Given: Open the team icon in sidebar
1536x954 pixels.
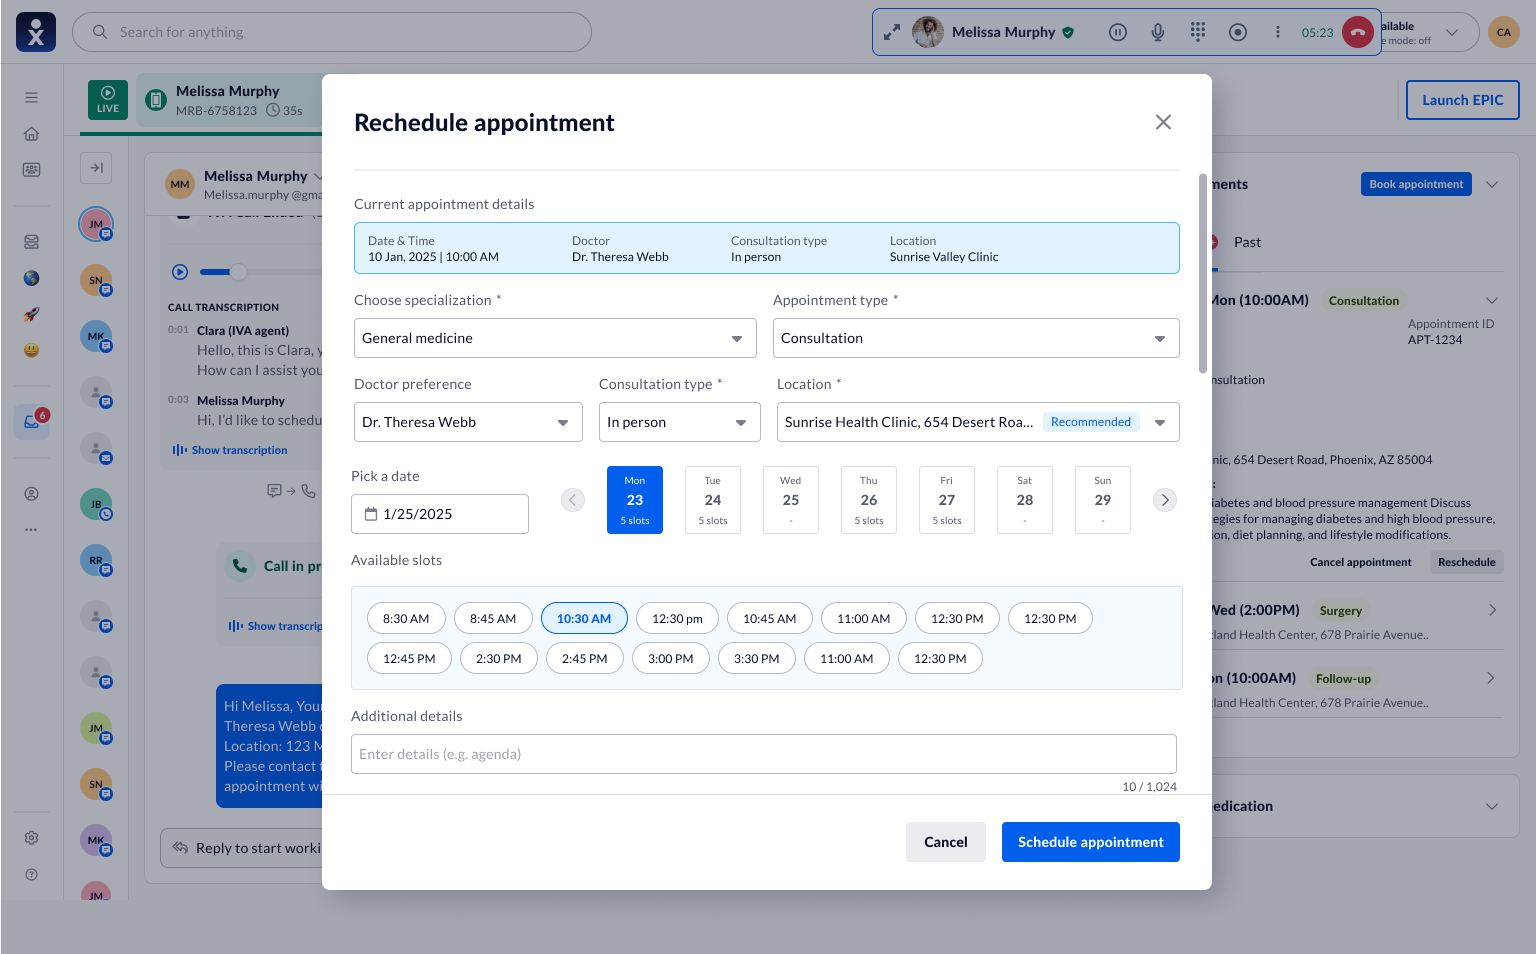Looking at the screenshot, I should tap(32, 170).
